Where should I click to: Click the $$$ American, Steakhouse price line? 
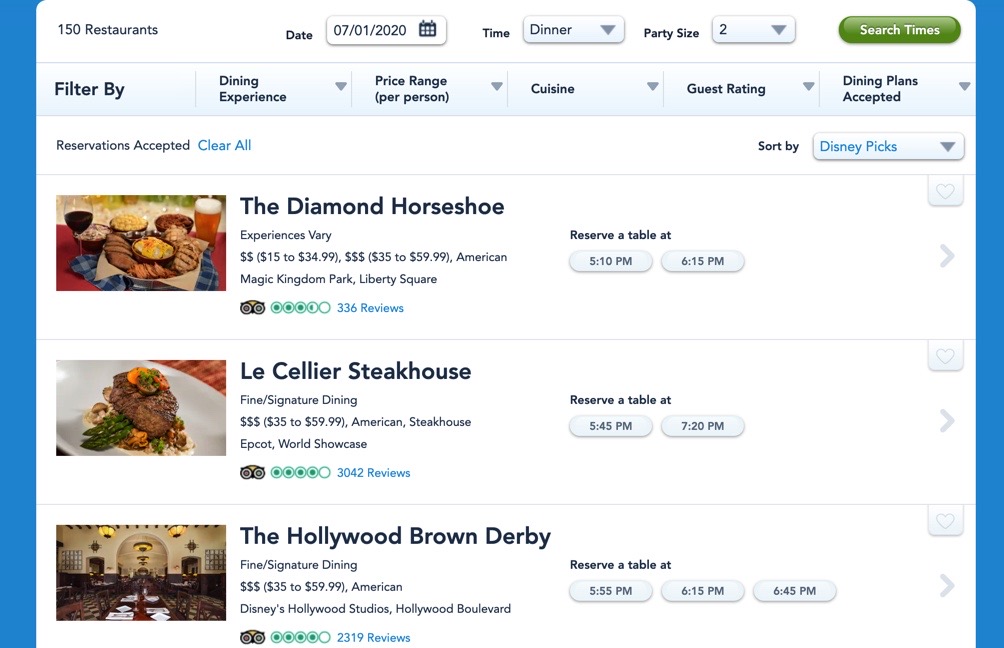tap(355, 422)
